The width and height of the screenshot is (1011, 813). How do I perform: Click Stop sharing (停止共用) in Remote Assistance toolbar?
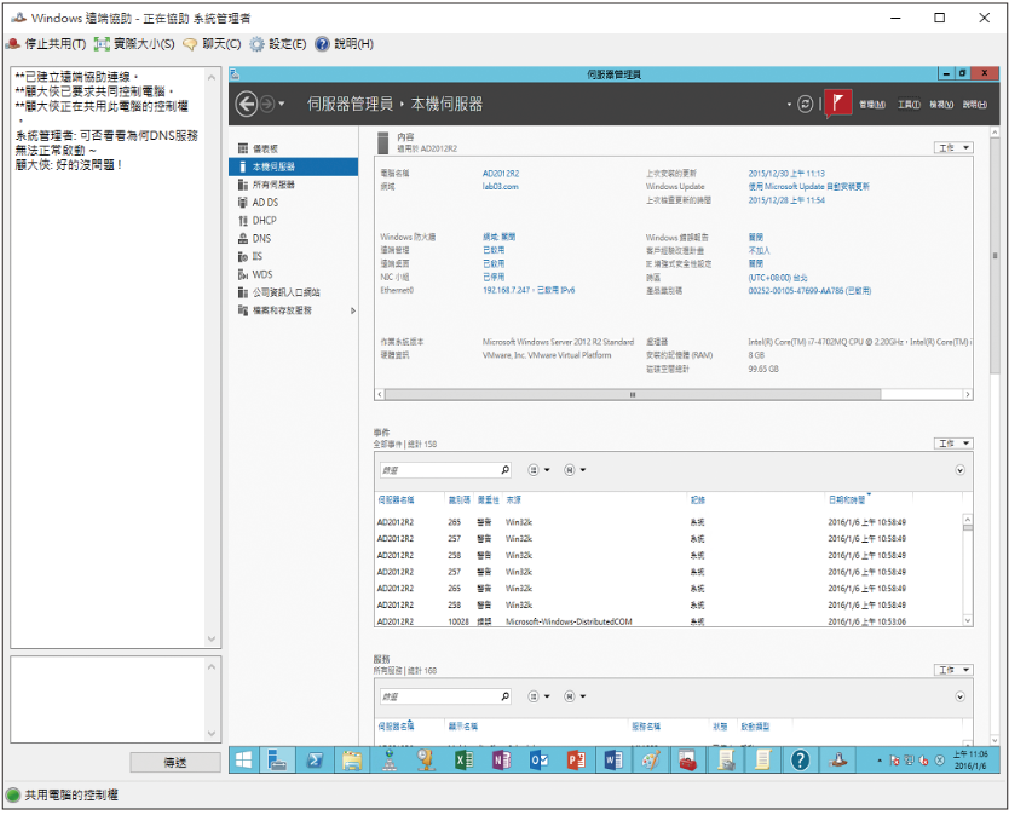point(46,44)
